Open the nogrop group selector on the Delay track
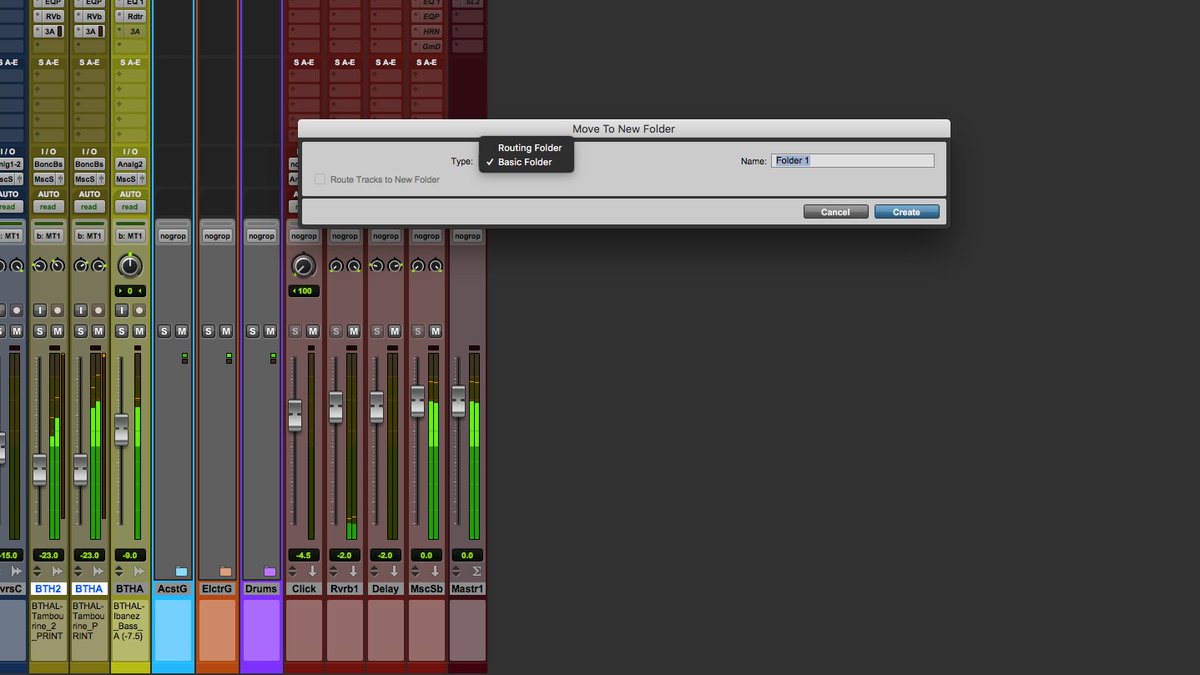 pyautogui.click(x=385, y=235)
